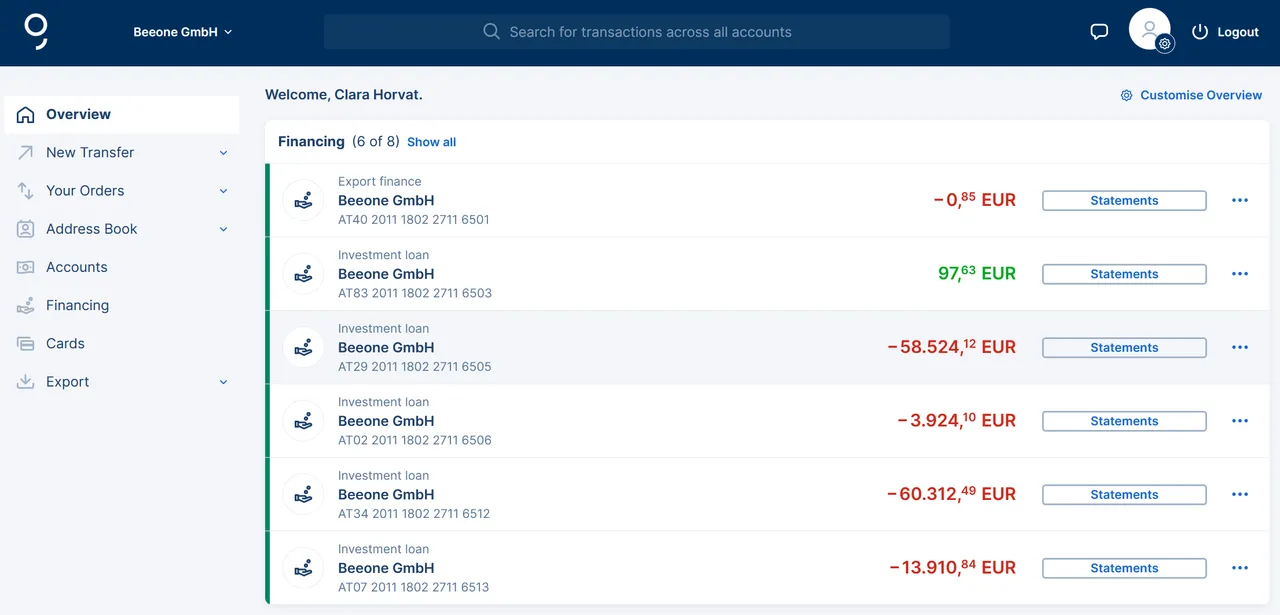Click the Export finance account icon
The width and height of the screenshot is (1280, 615).
point(303,200)
